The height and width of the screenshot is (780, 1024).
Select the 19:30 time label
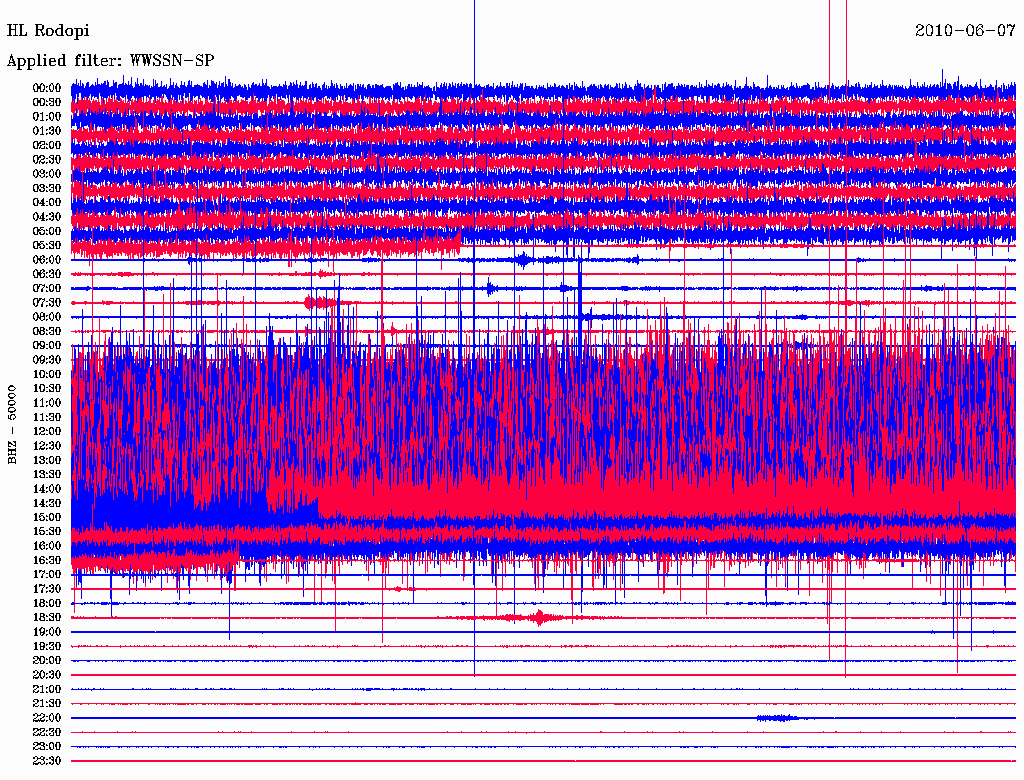47,647
